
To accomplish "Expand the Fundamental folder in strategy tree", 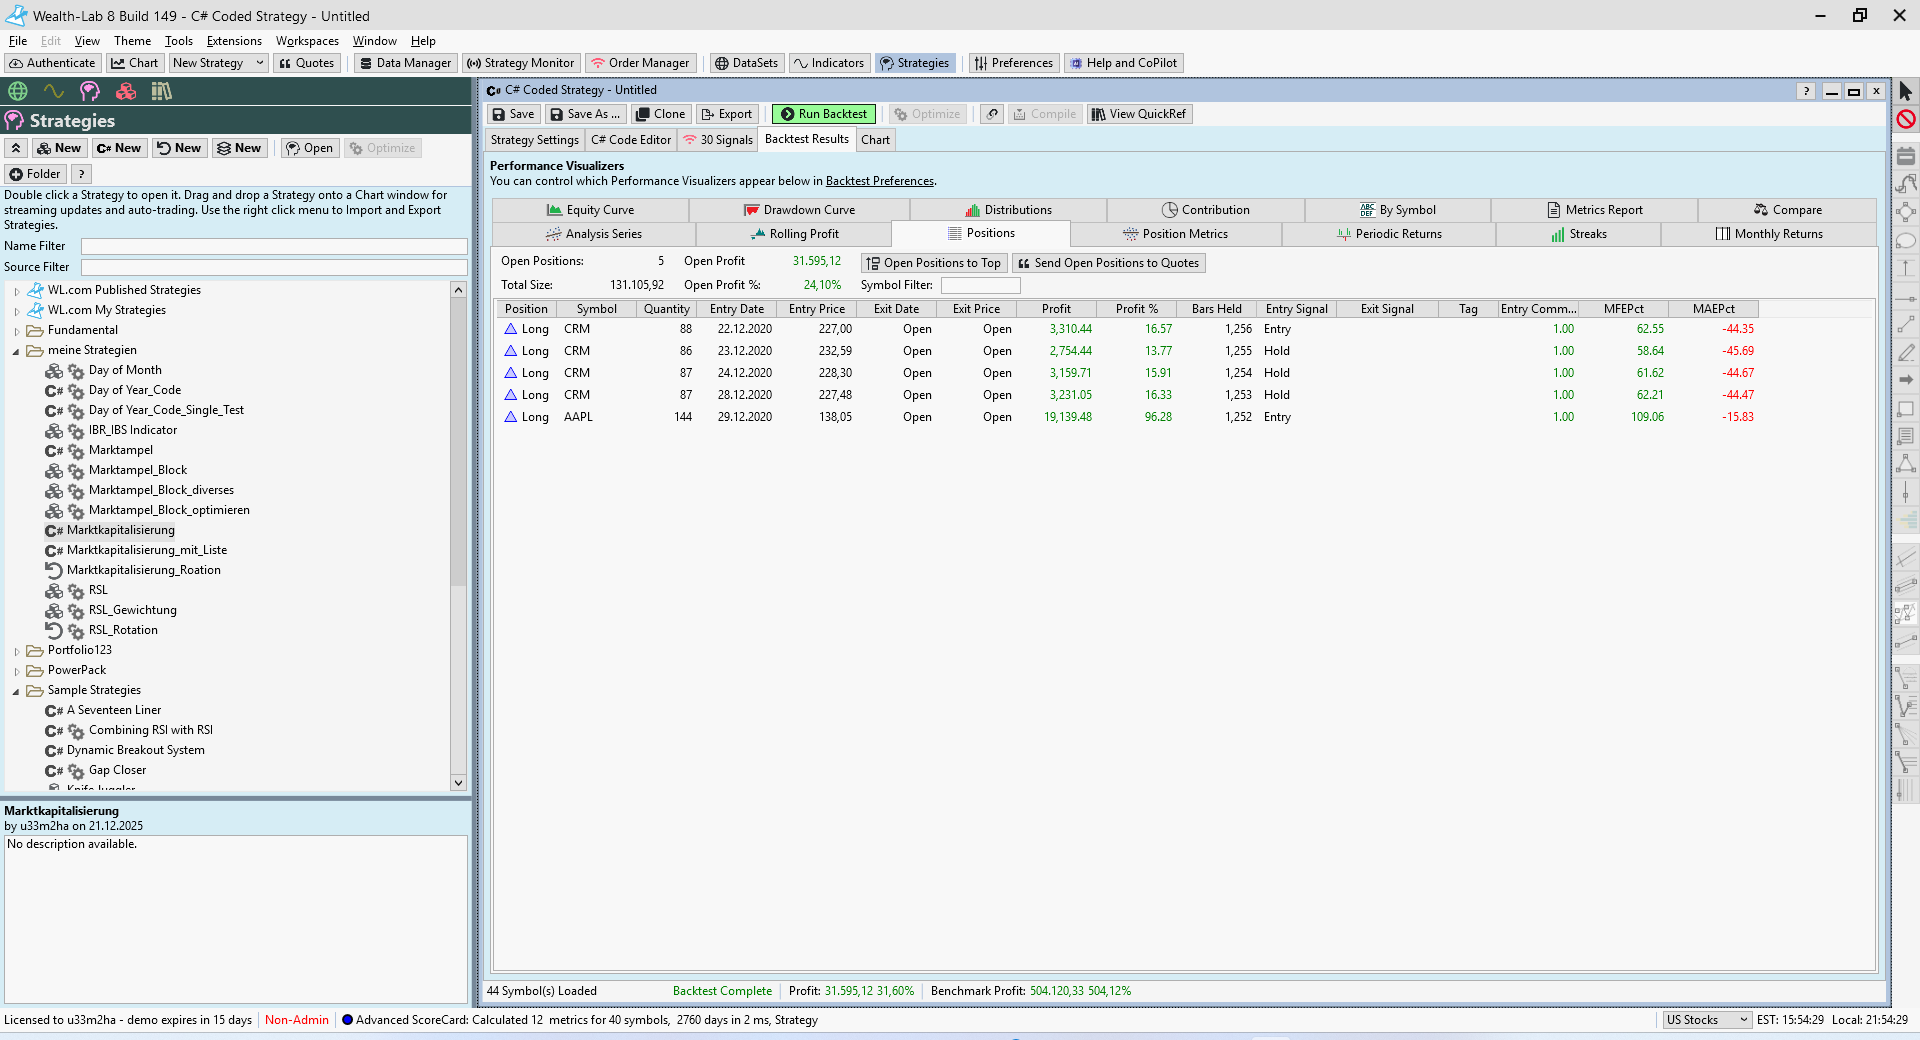I will 17,331.
